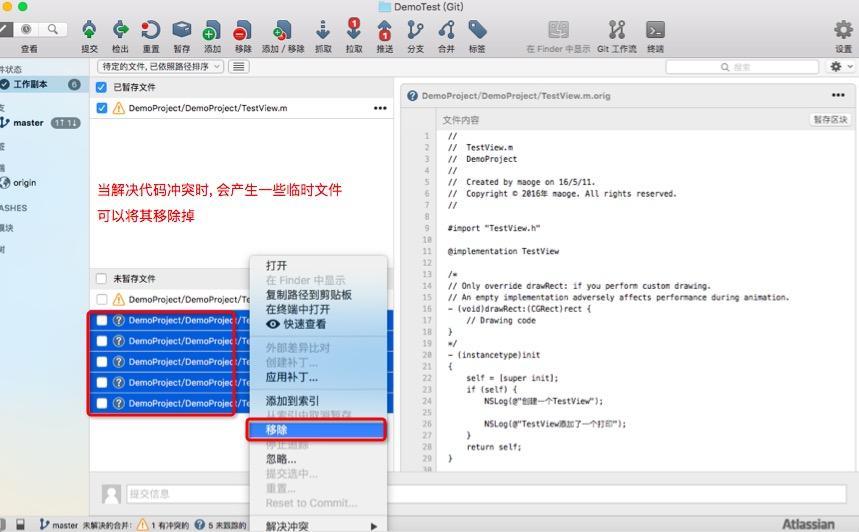Open the list view mode button
This screenshot has width=859, height=532.
(238, 67)
